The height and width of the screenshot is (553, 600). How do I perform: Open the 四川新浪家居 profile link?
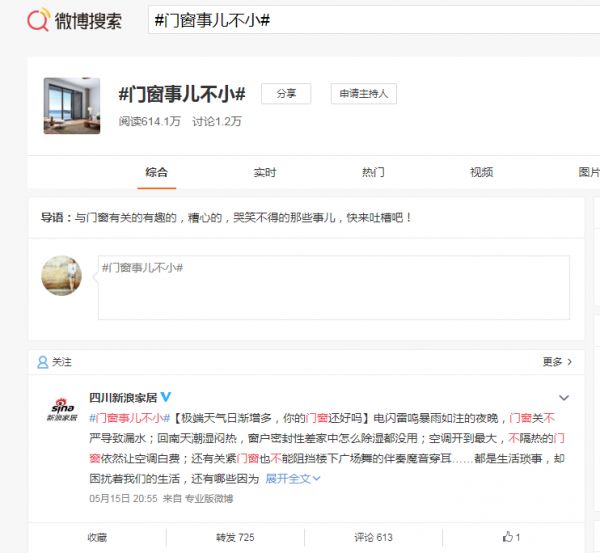(116, 397)
